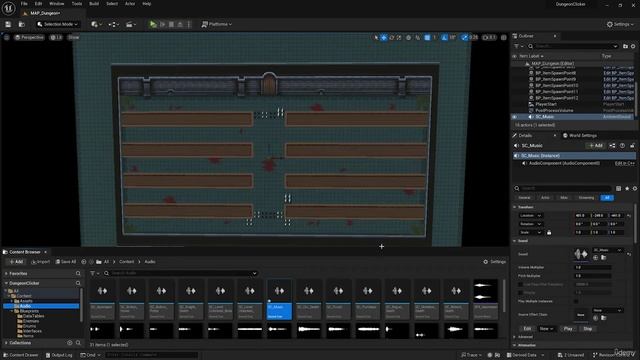Click the Perspective view mode button
The image size is (640, 360).
[29, 37]
